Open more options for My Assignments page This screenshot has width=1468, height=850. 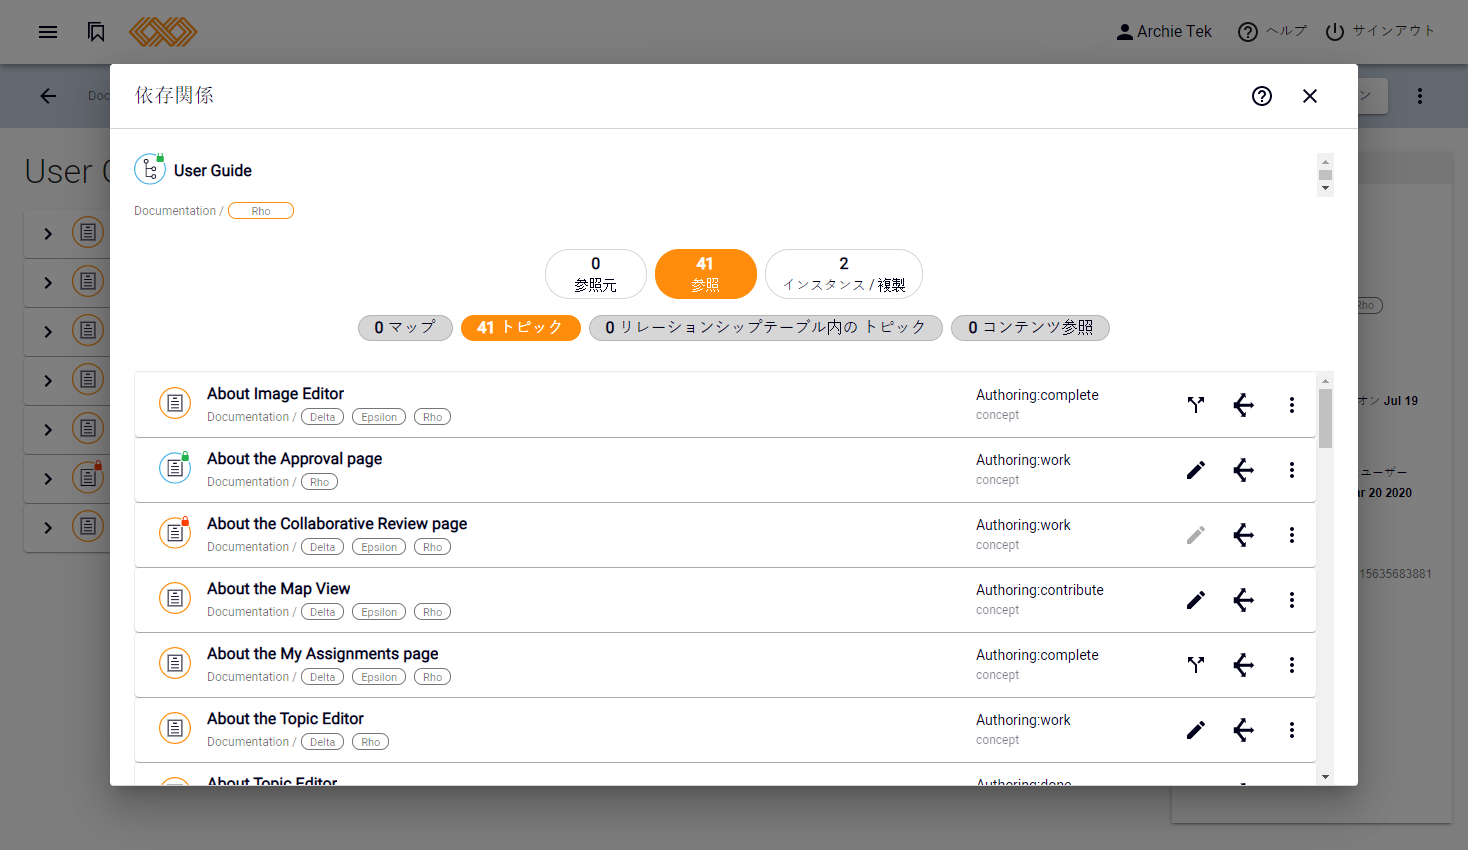tap(1292, 665)
